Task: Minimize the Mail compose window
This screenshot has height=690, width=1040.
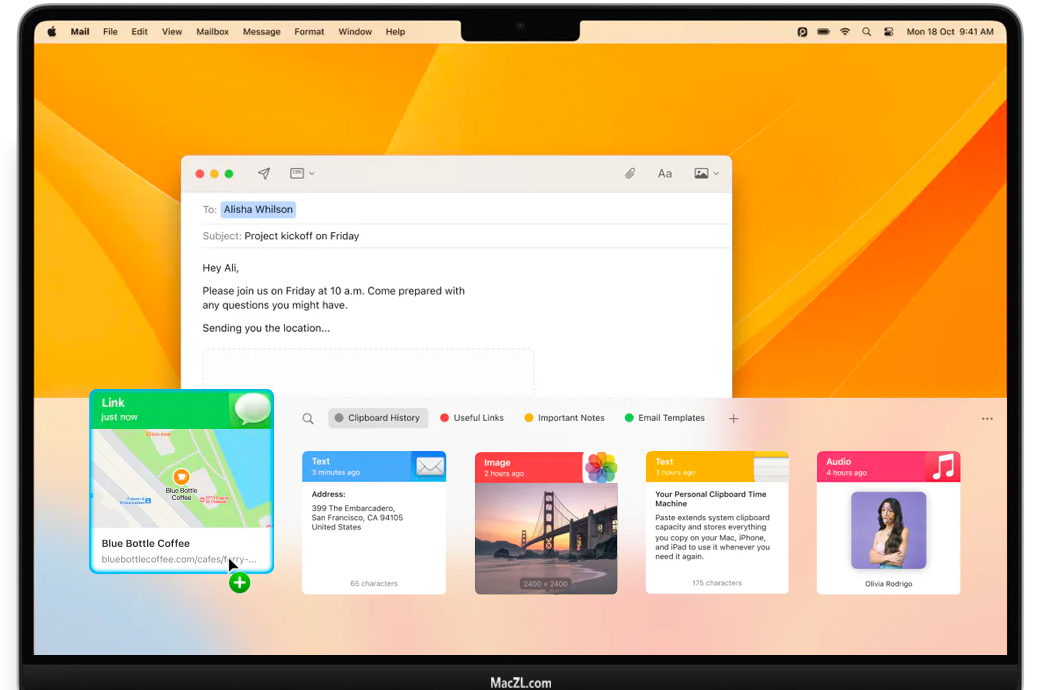Action: click(214, 174)
